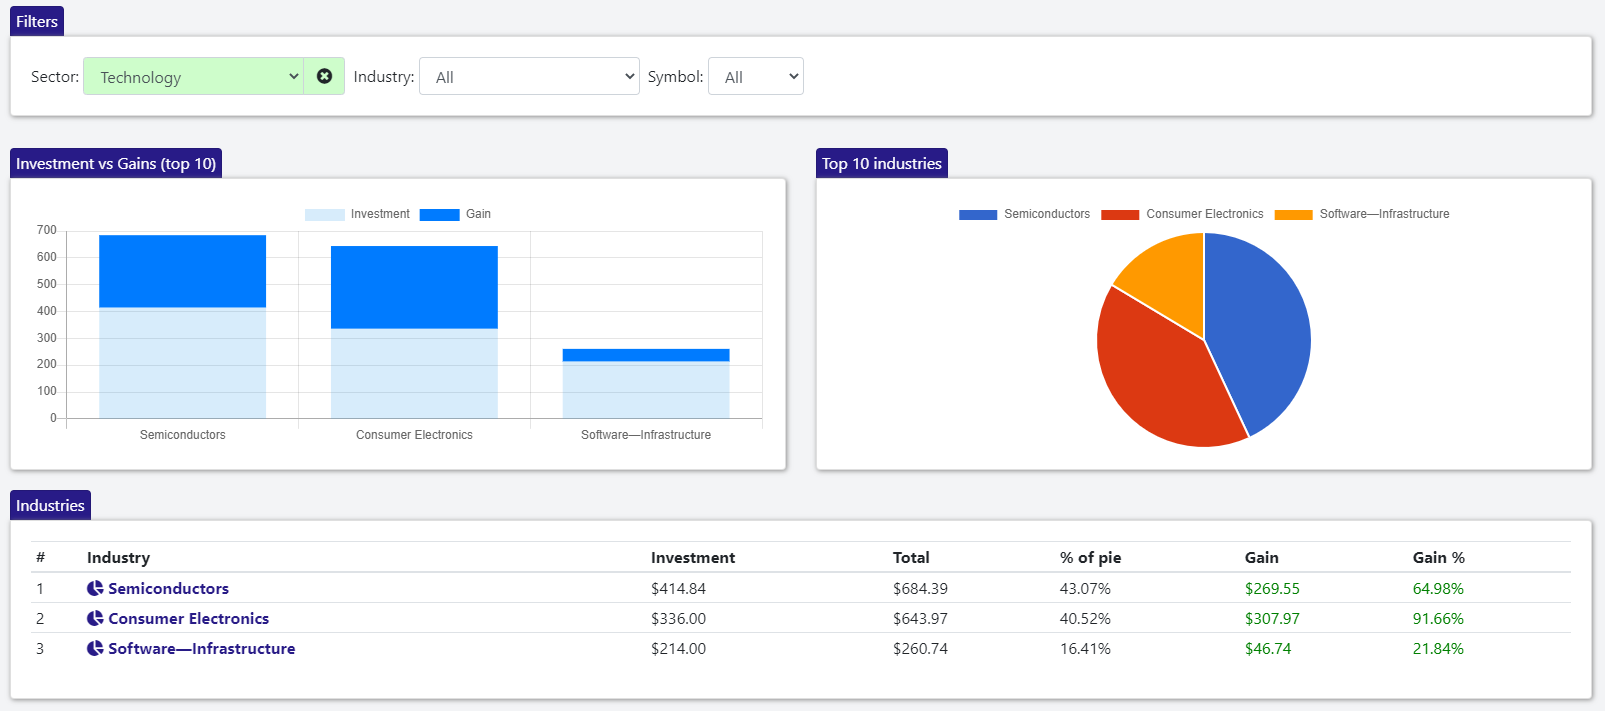Toggle Semiconductors in the pie chart legend
Screen dimensions: 1605x711
1024,214
